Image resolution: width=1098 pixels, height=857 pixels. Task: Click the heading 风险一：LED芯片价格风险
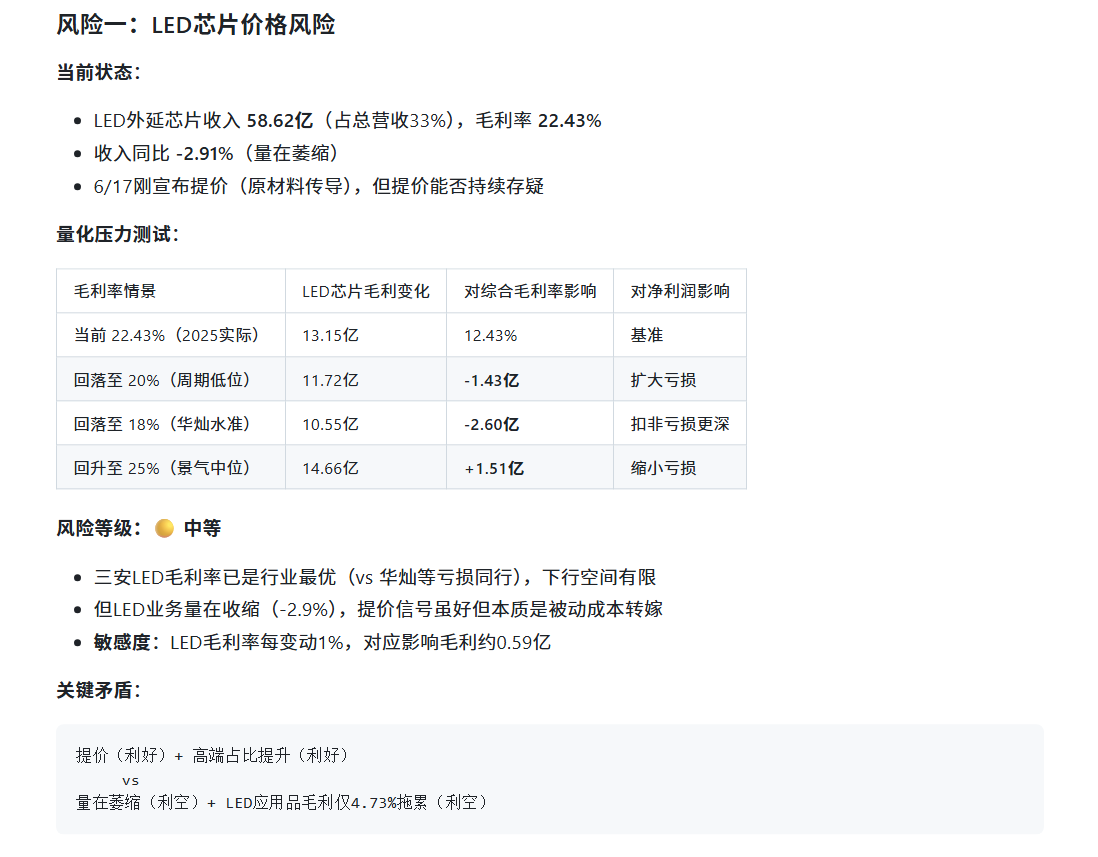pyautogui.click(x=195, y=25)
